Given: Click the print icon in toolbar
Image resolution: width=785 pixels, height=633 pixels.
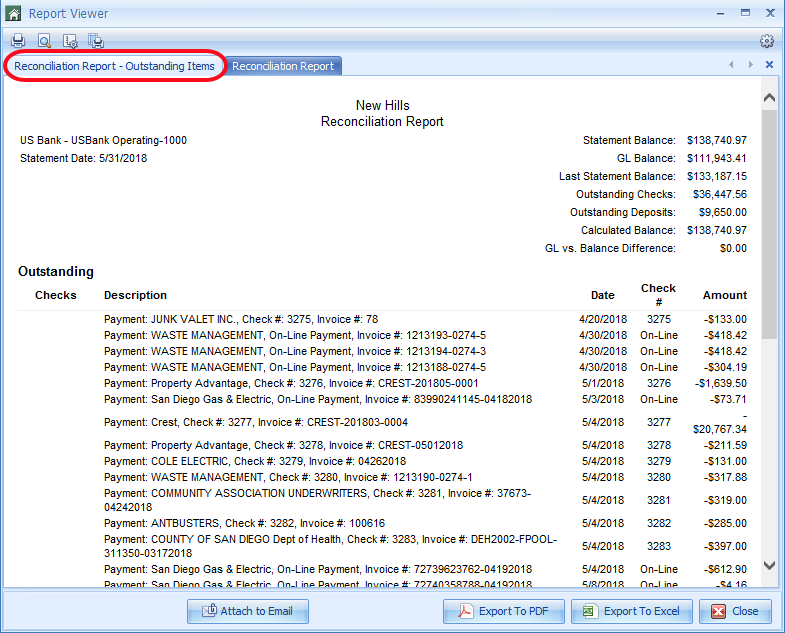Looking at the screenshot, I should 17,41.
